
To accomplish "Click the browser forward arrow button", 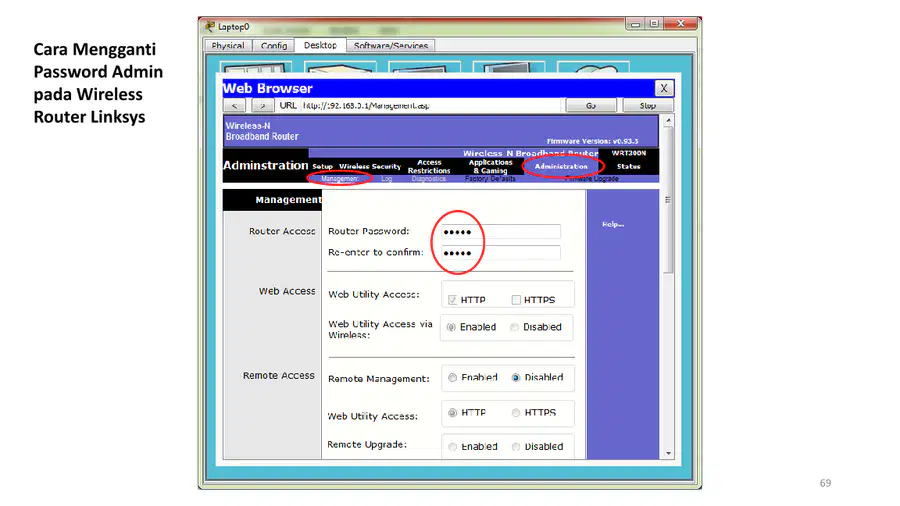I will pos(262,106).
